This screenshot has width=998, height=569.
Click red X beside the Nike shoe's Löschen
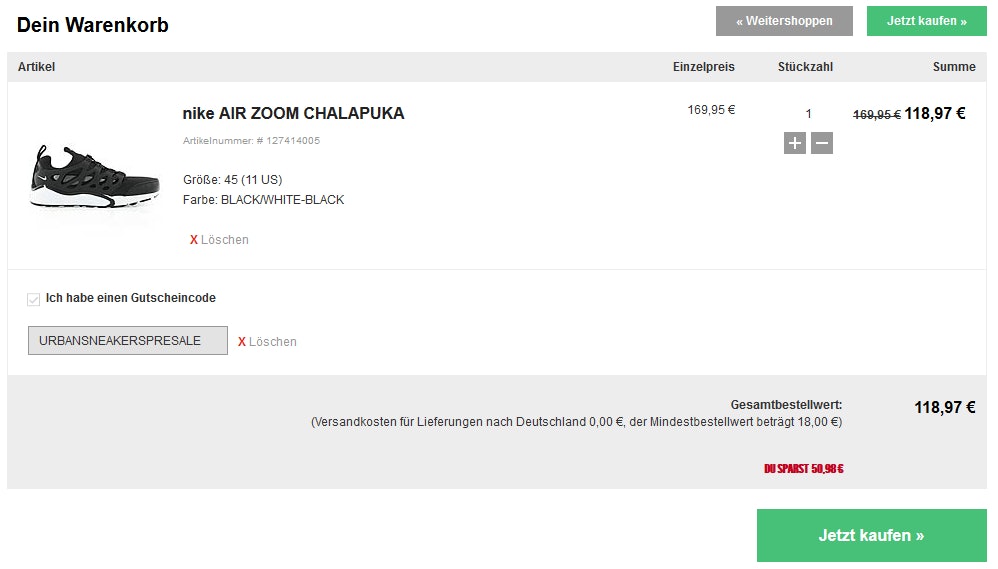click(x=194, y=240)
